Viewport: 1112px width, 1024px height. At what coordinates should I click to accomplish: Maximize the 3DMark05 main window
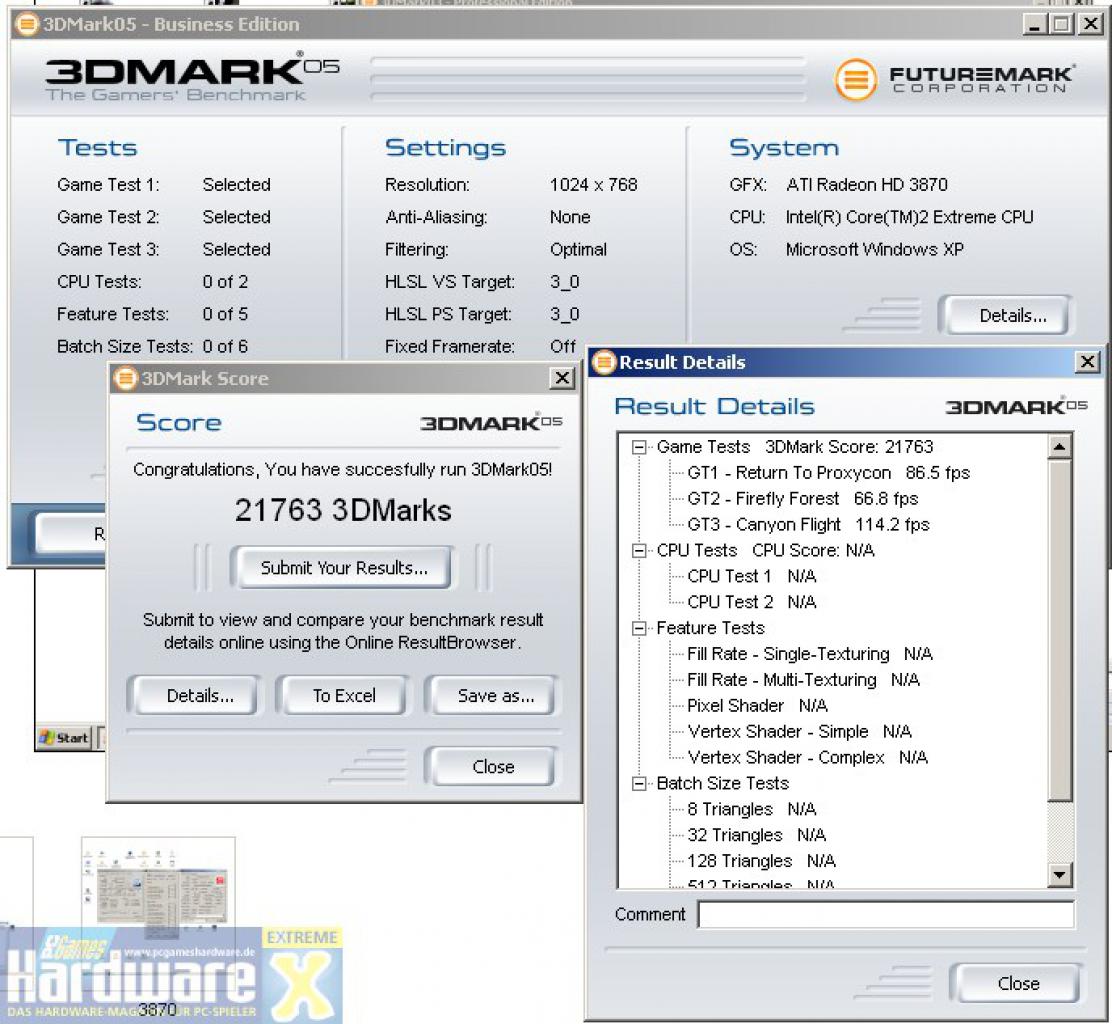click(1062, 25)
